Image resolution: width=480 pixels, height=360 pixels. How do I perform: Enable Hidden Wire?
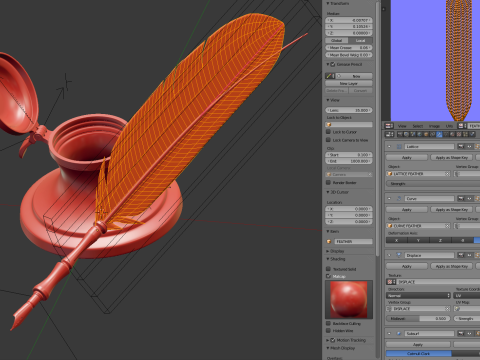(x=328, y=331)
